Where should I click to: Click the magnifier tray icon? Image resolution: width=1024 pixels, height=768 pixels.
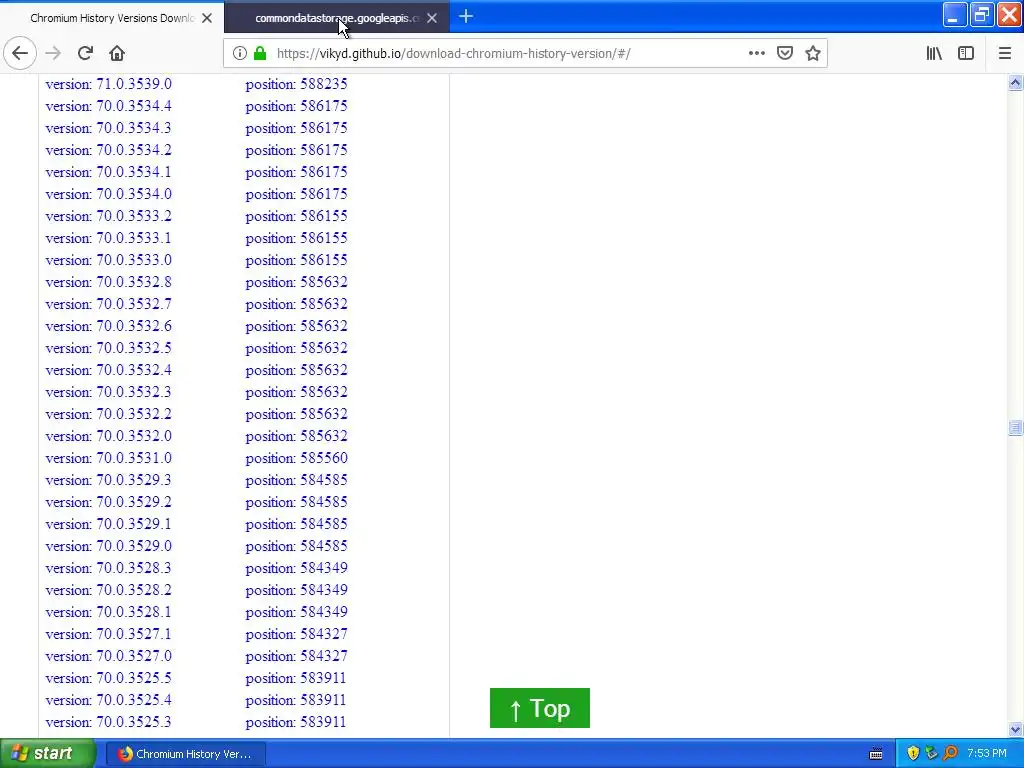950,754
